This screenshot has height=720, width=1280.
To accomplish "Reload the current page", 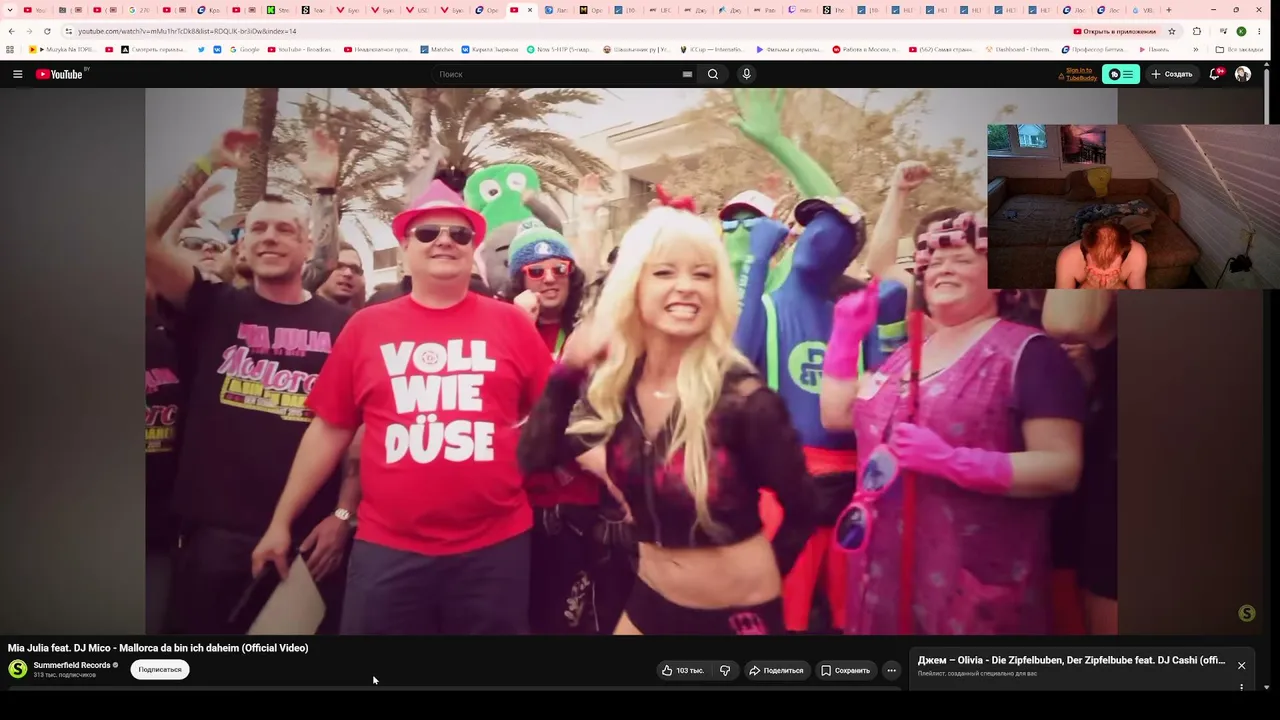I will (x=47, y=31).
